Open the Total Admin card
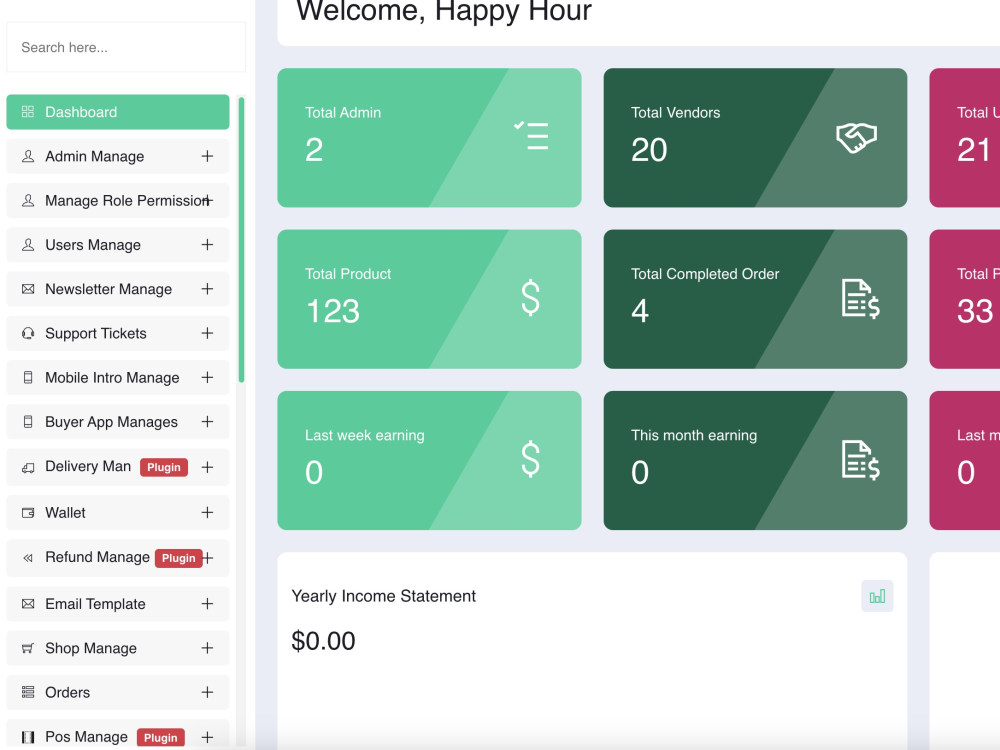The height and width of the screenshot is (750, 1000). coord(429,138)
